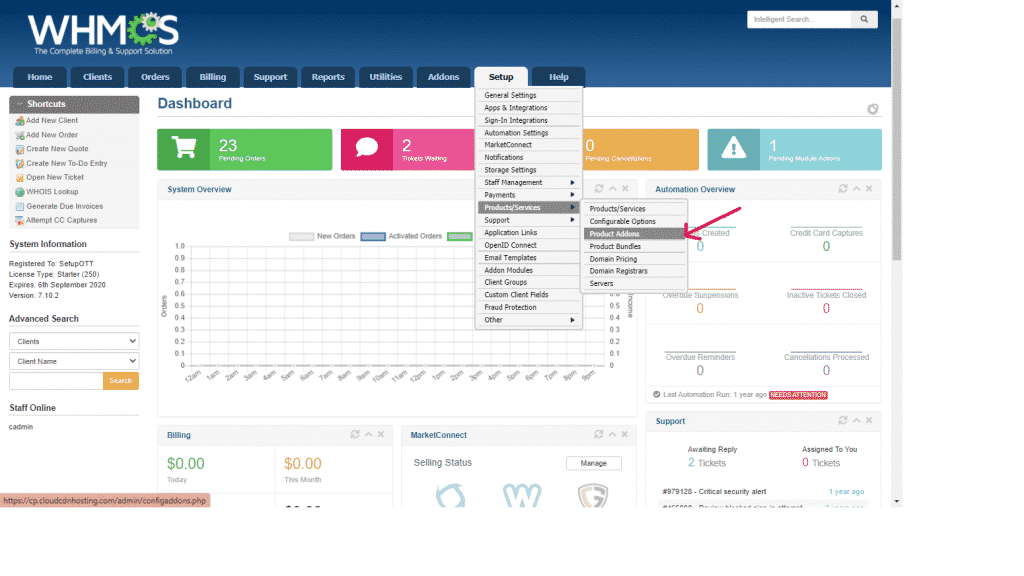
Task: Select Product Addons from the submenu
Action: (x=634, y=234)
